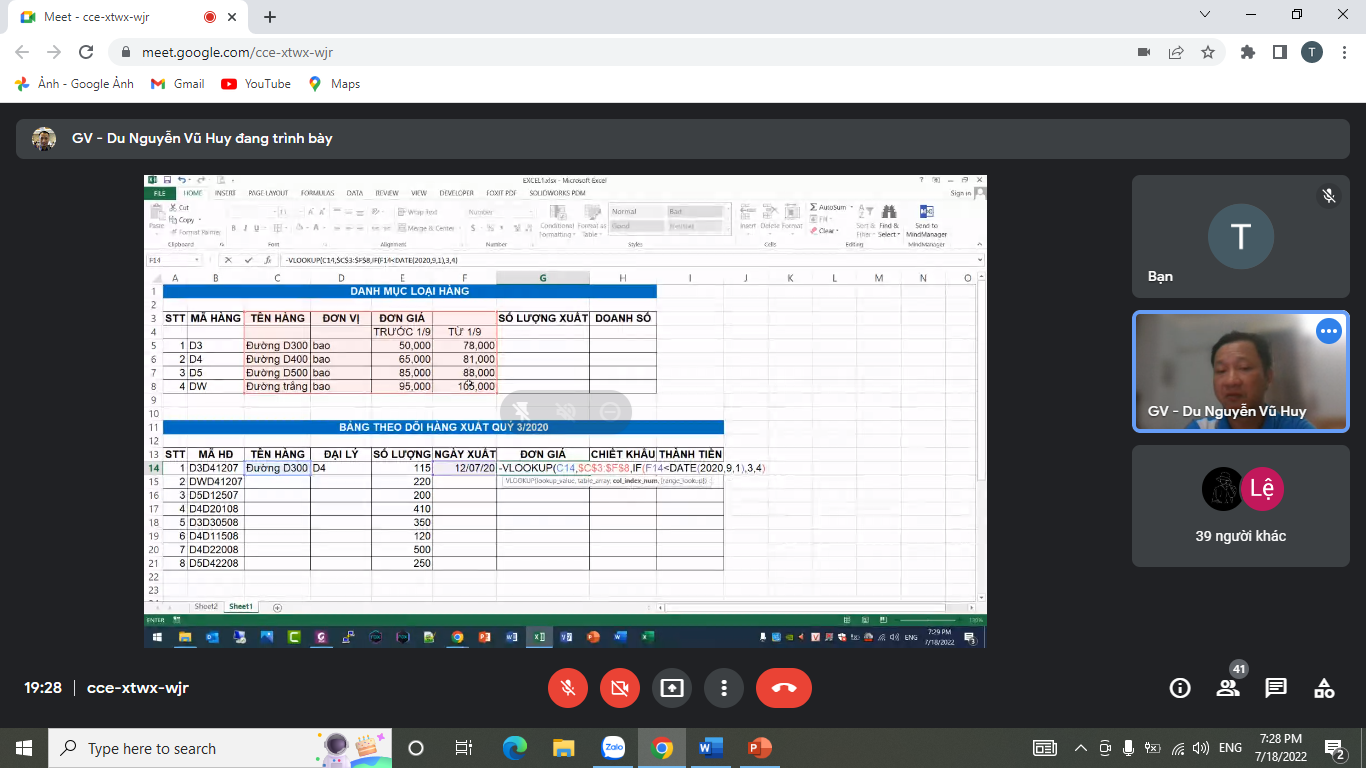Open the meeting details info icon
This screenshot has width=1366, height=768.
pyautogui.click(x=1180, y=688)
